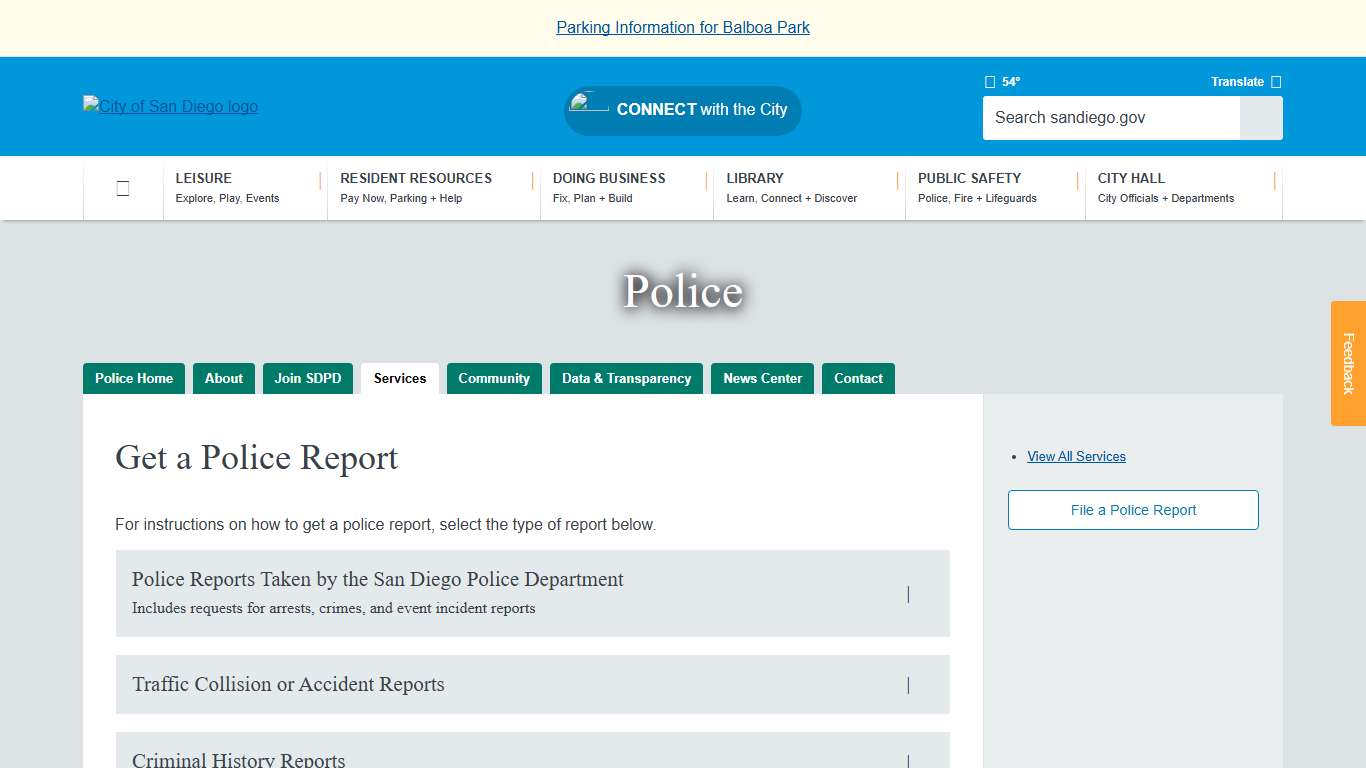
Task: Click Parking Information for Balboa Park link
Action: pos(682,27)
